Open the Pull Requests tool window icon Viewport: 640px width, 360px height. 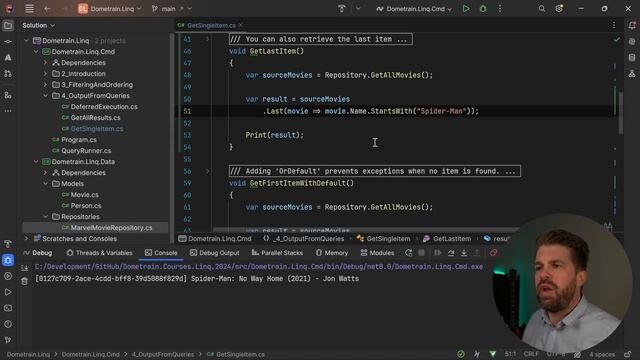(8, 73)
